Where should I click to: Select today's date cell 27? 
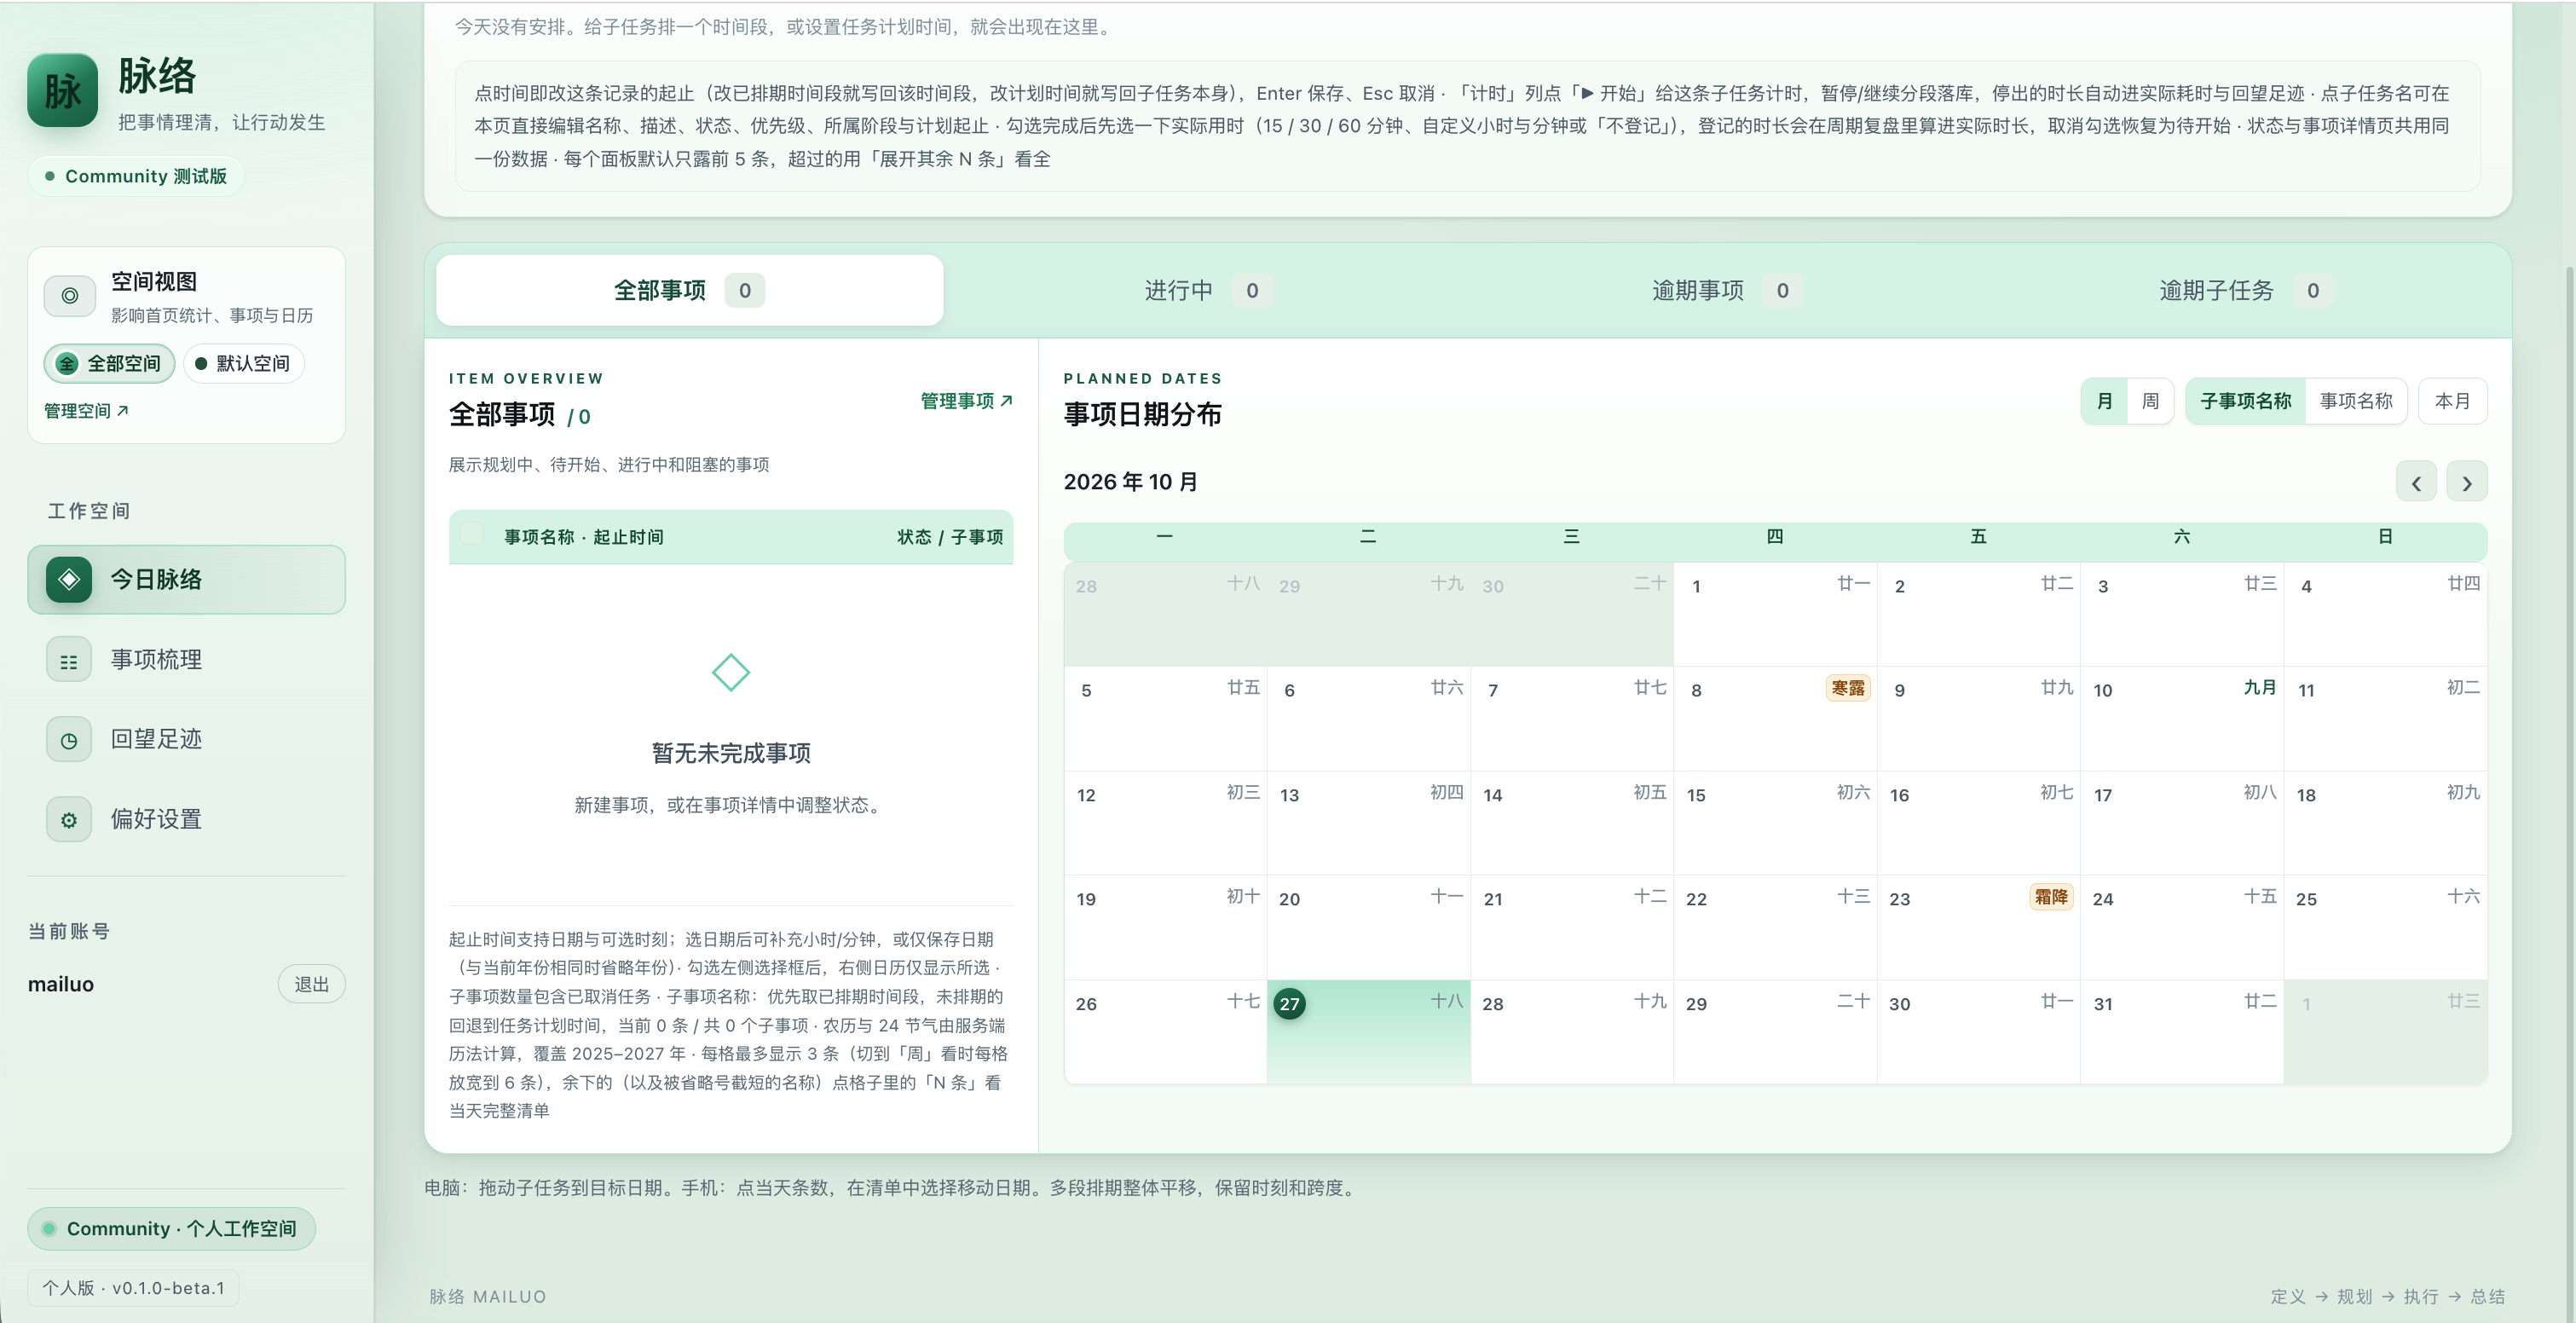(1369, 1031)
